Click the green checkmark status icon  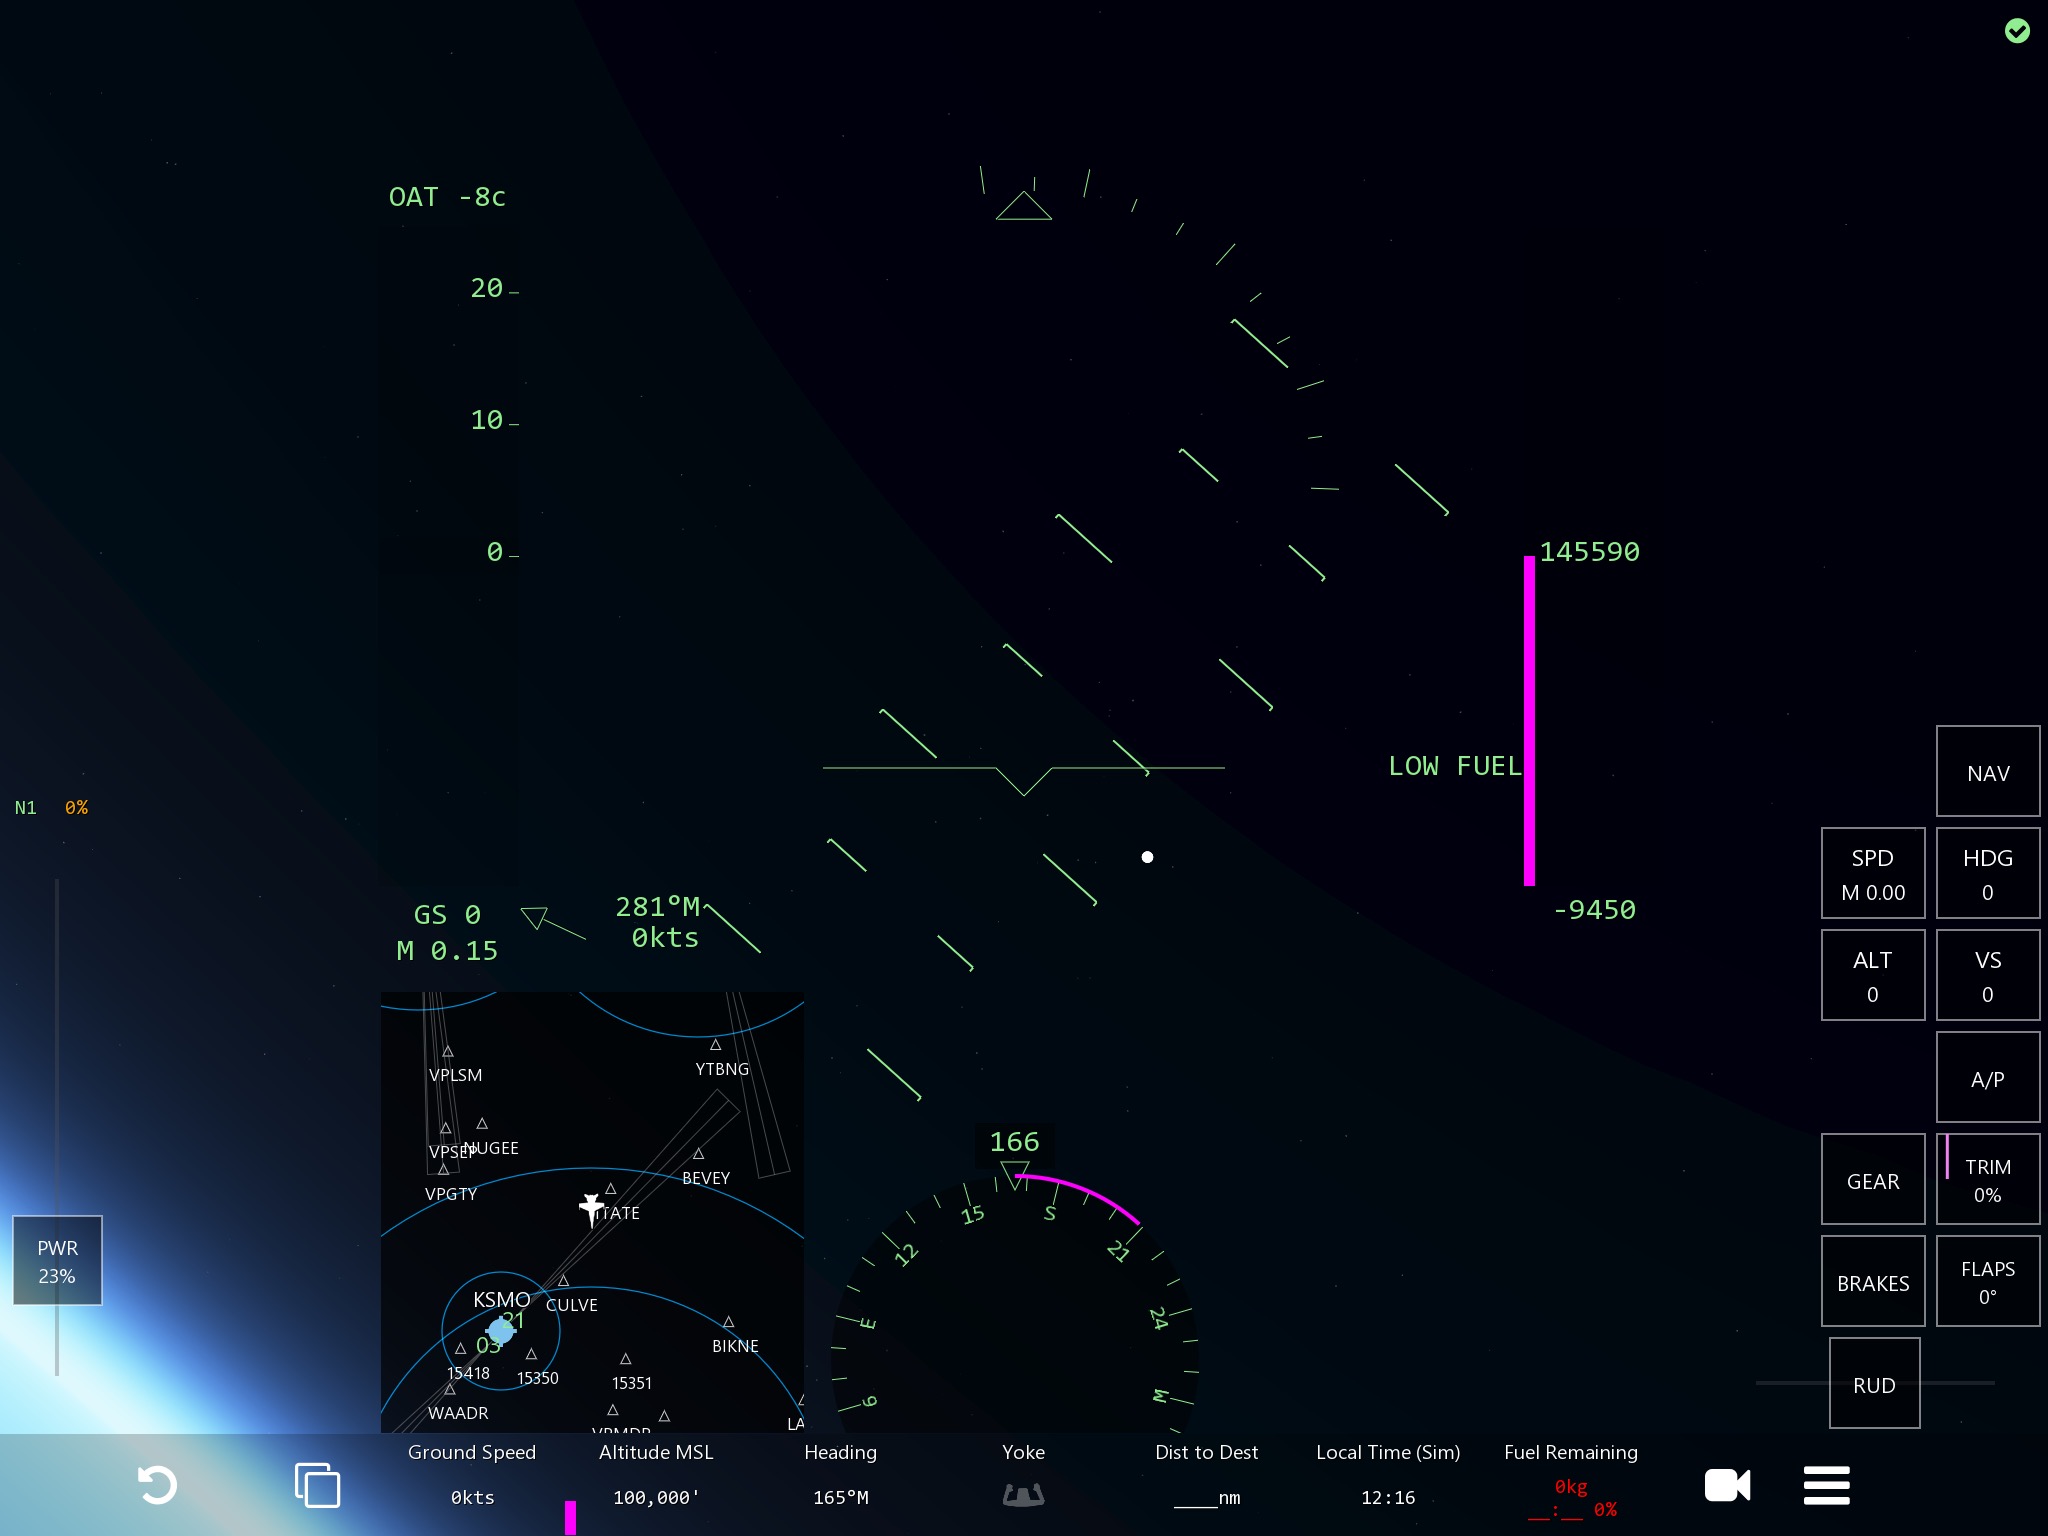coord(2017,31)
